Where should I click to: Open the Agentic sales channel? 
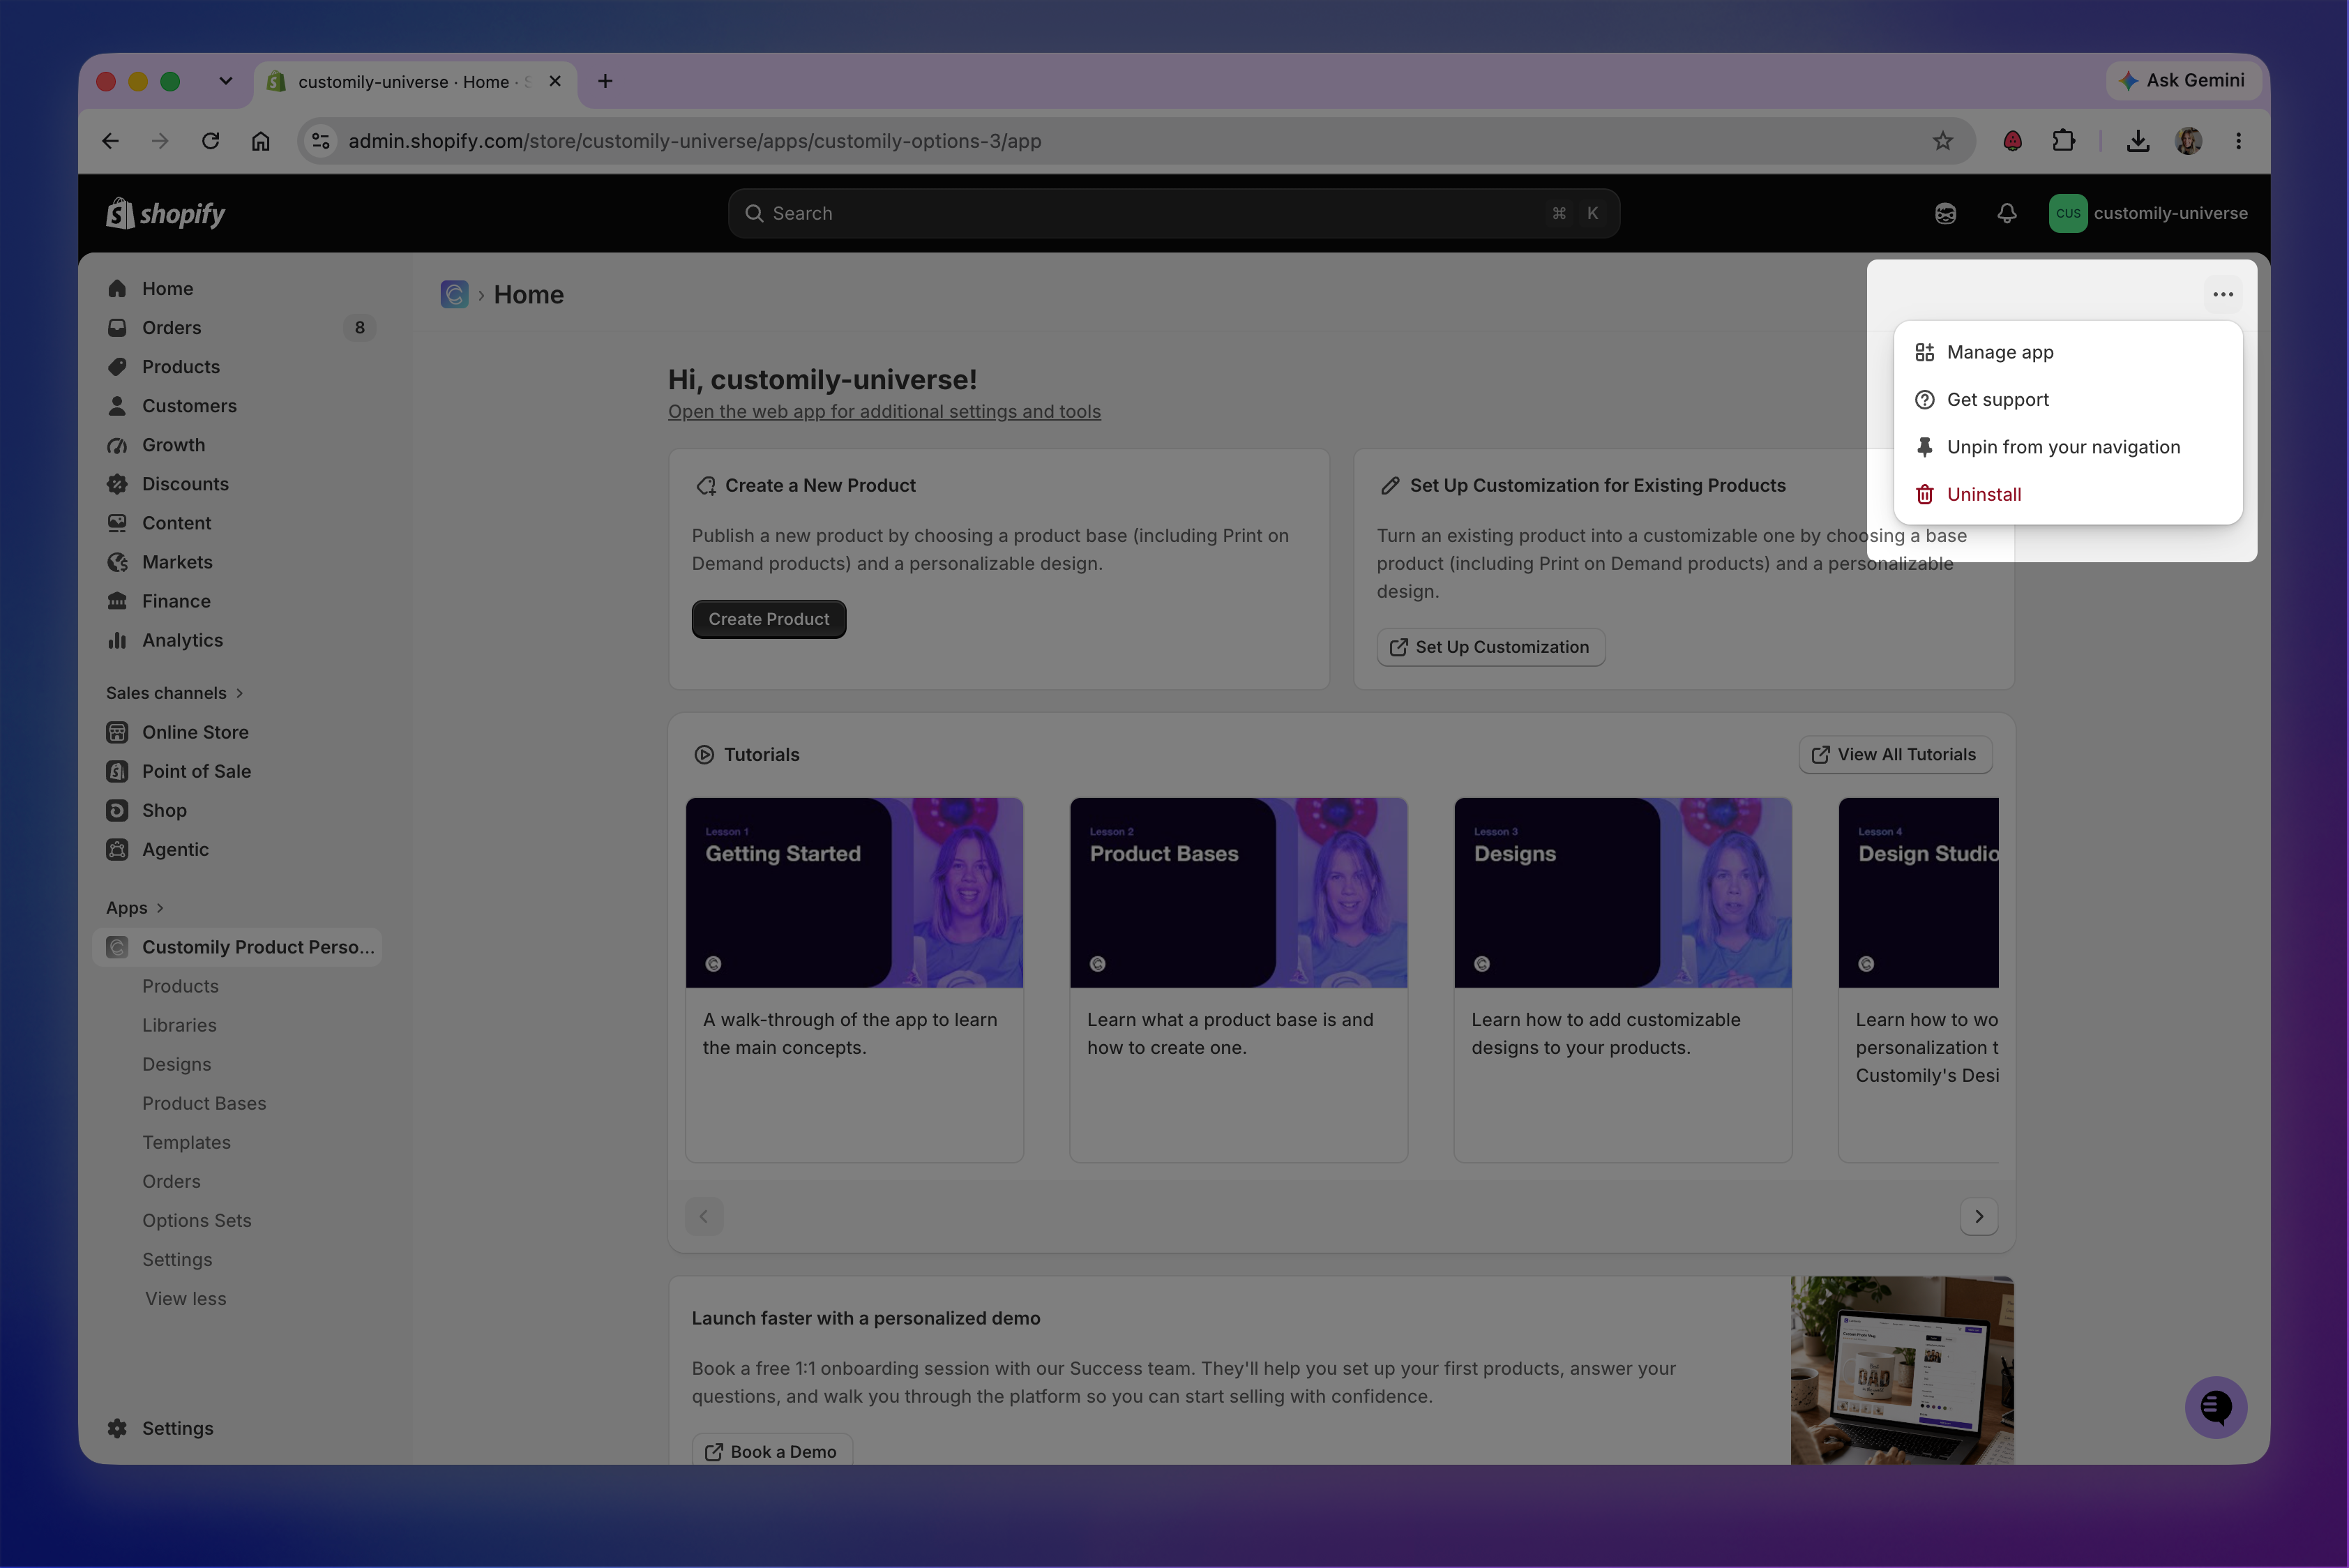[x=237, y=849]
